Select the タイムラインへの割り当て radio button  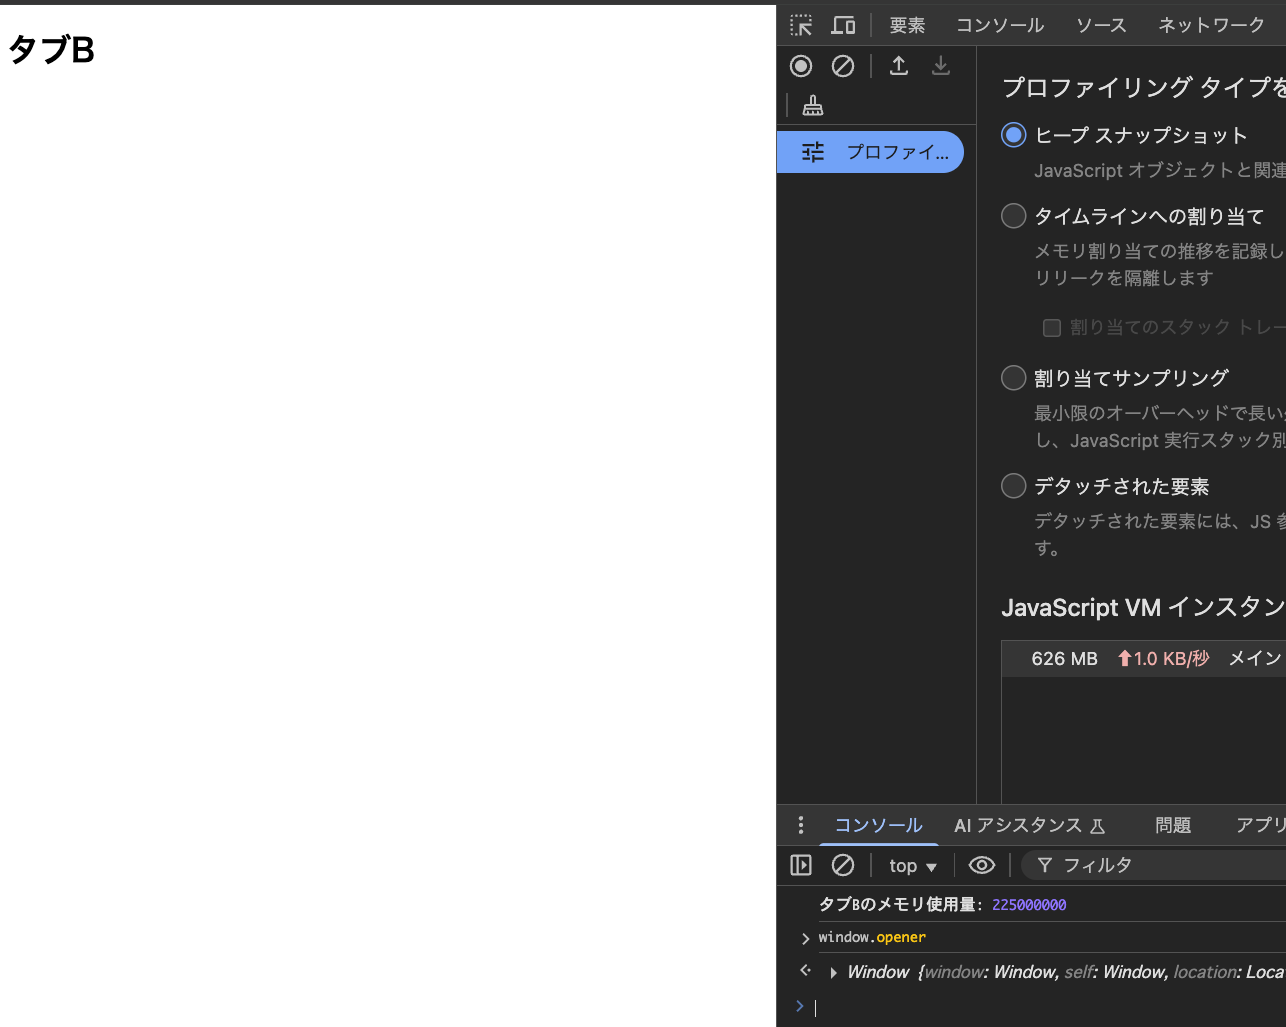click(x=1014, y=216)
